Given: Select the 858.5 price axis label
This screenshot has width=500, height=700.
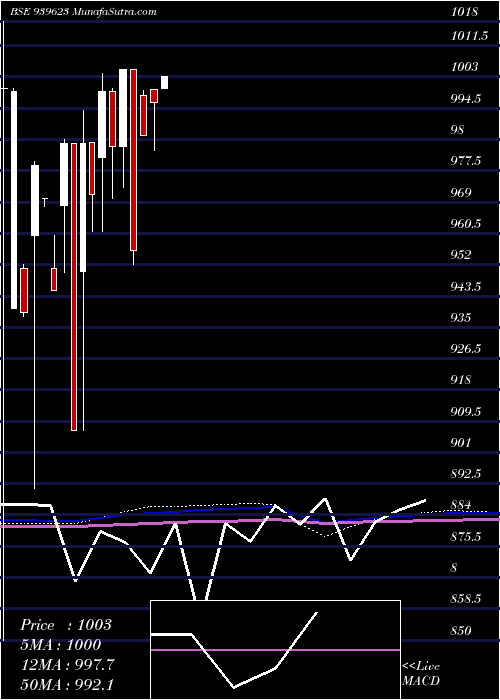Looking at the screenshot, I should click(x=466, y=599).
